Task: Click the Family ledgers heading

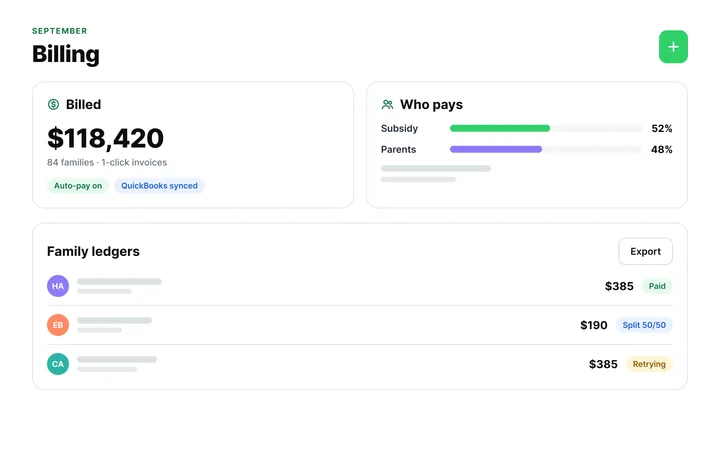Action: point(93,252)
